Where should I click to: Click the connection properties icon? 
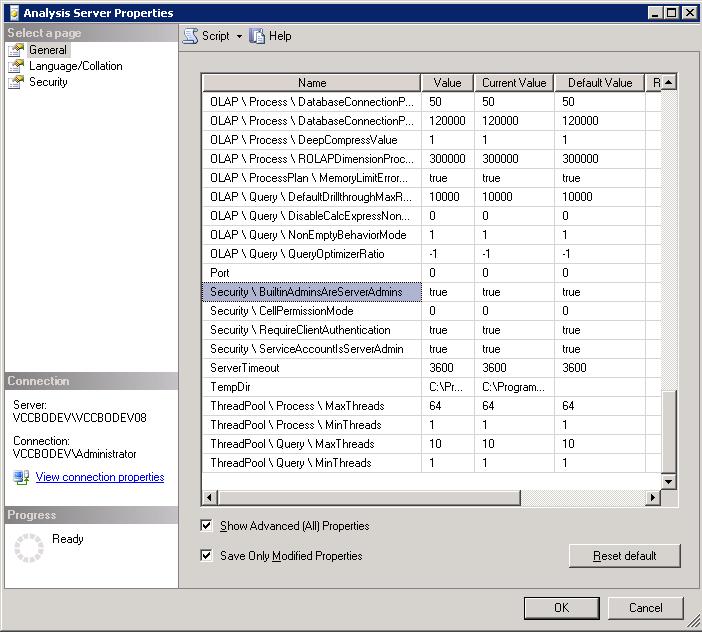pos(21,478)
